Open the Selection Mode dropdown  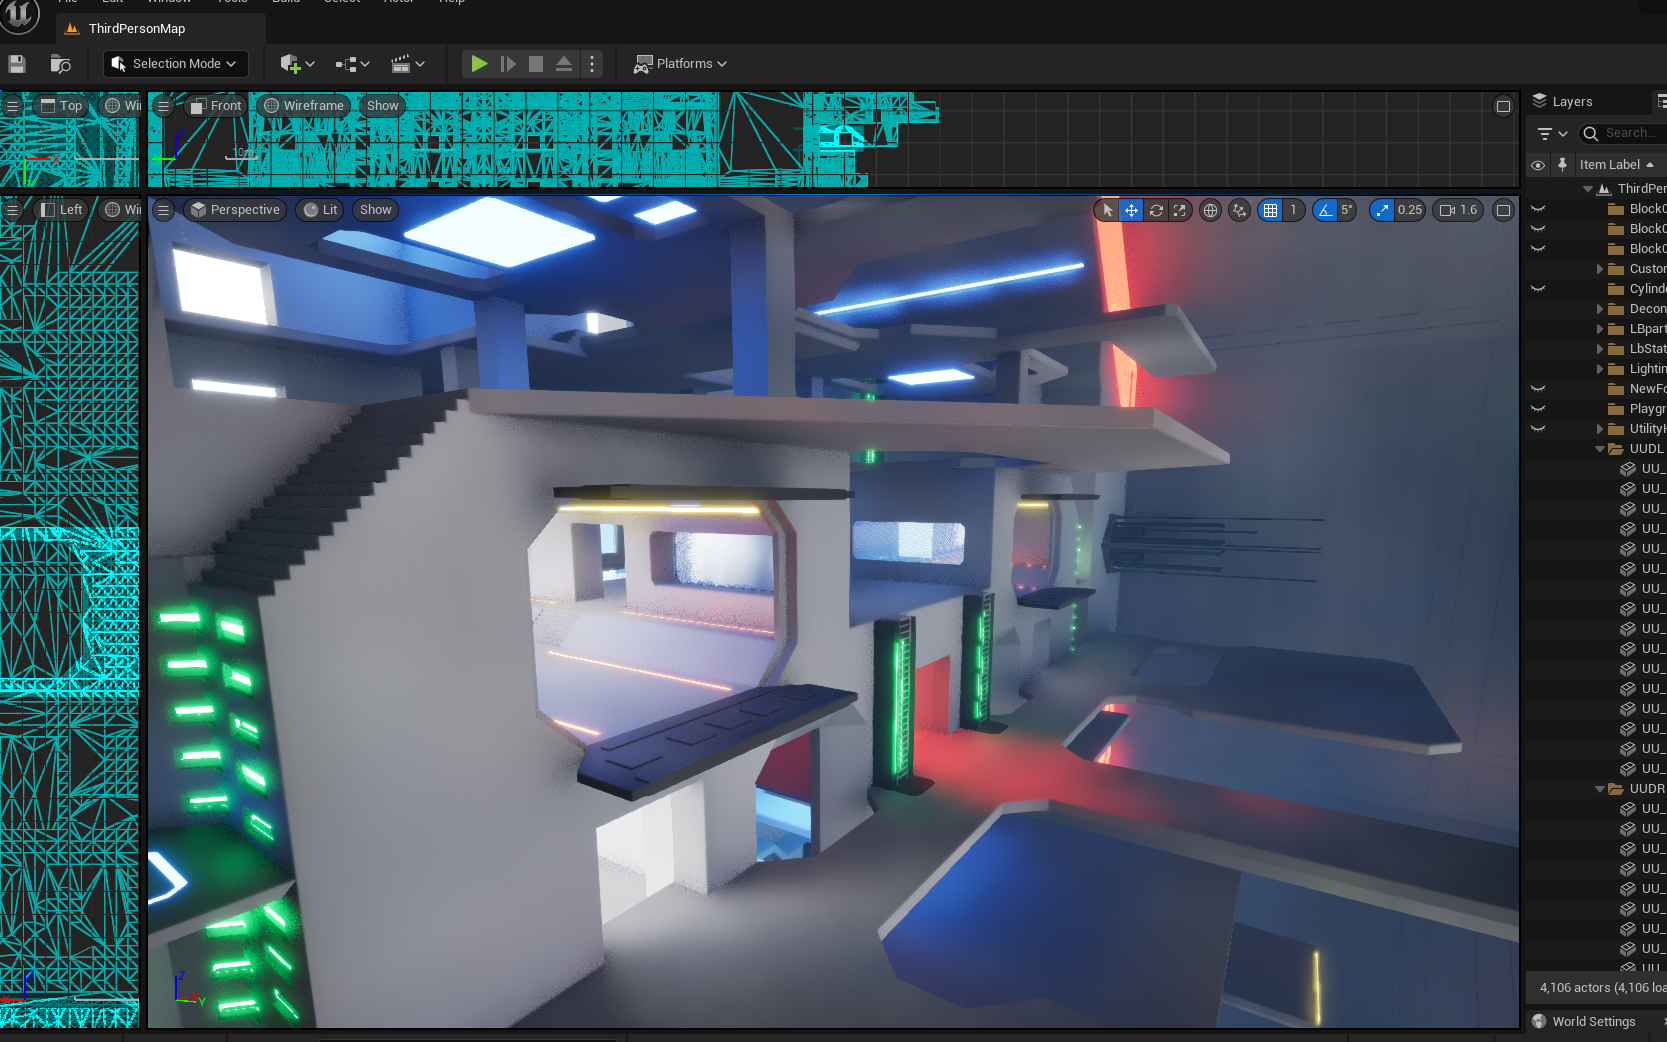[175, 64]
